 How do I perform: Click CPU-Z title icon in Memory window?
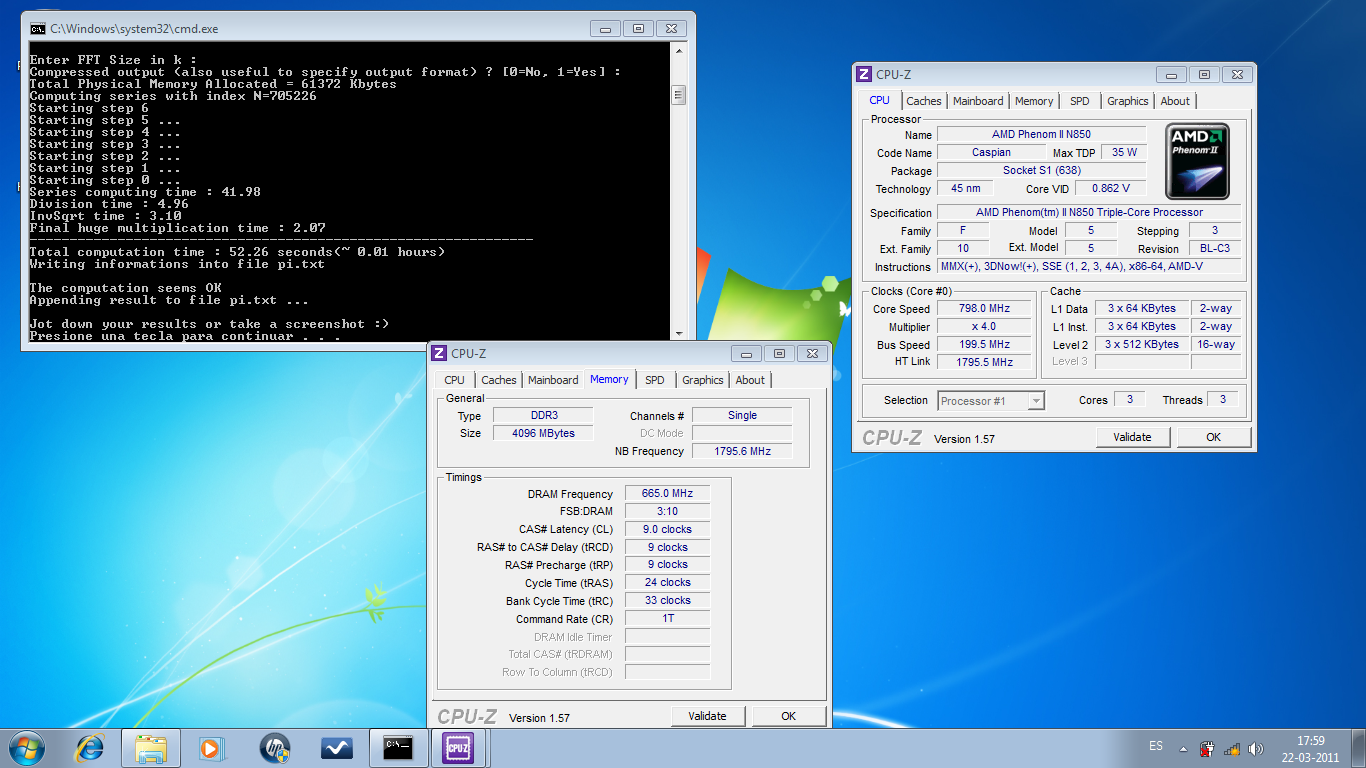point(438,353)
